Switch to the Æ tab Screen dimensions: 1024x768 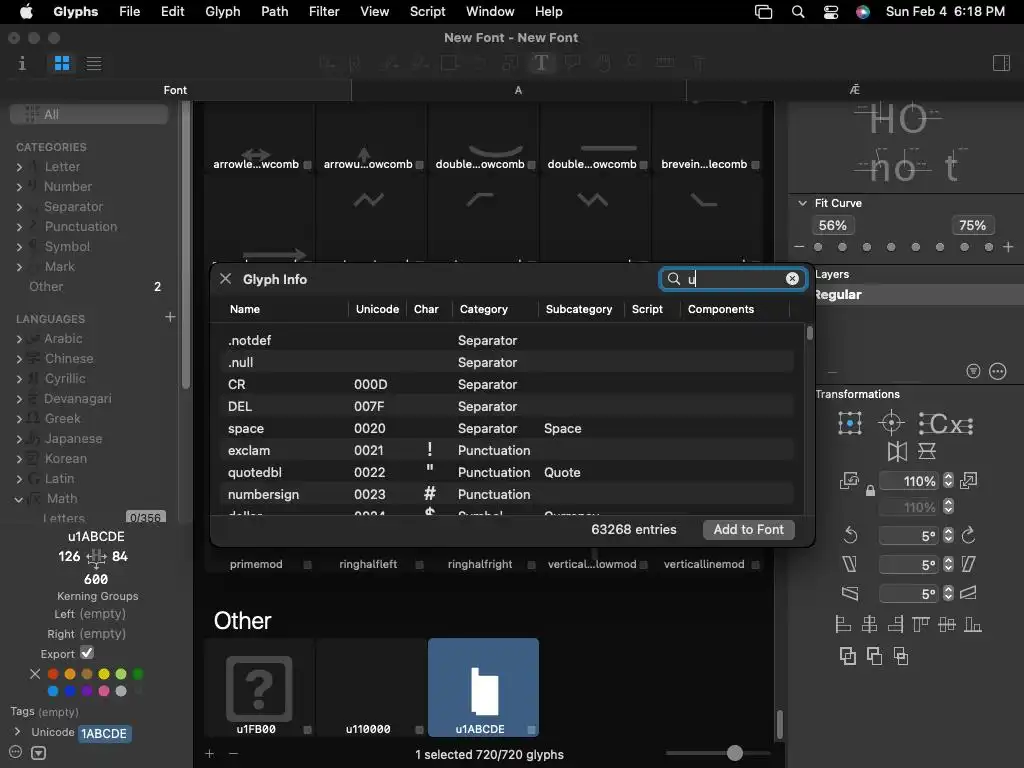click(855, 89)
